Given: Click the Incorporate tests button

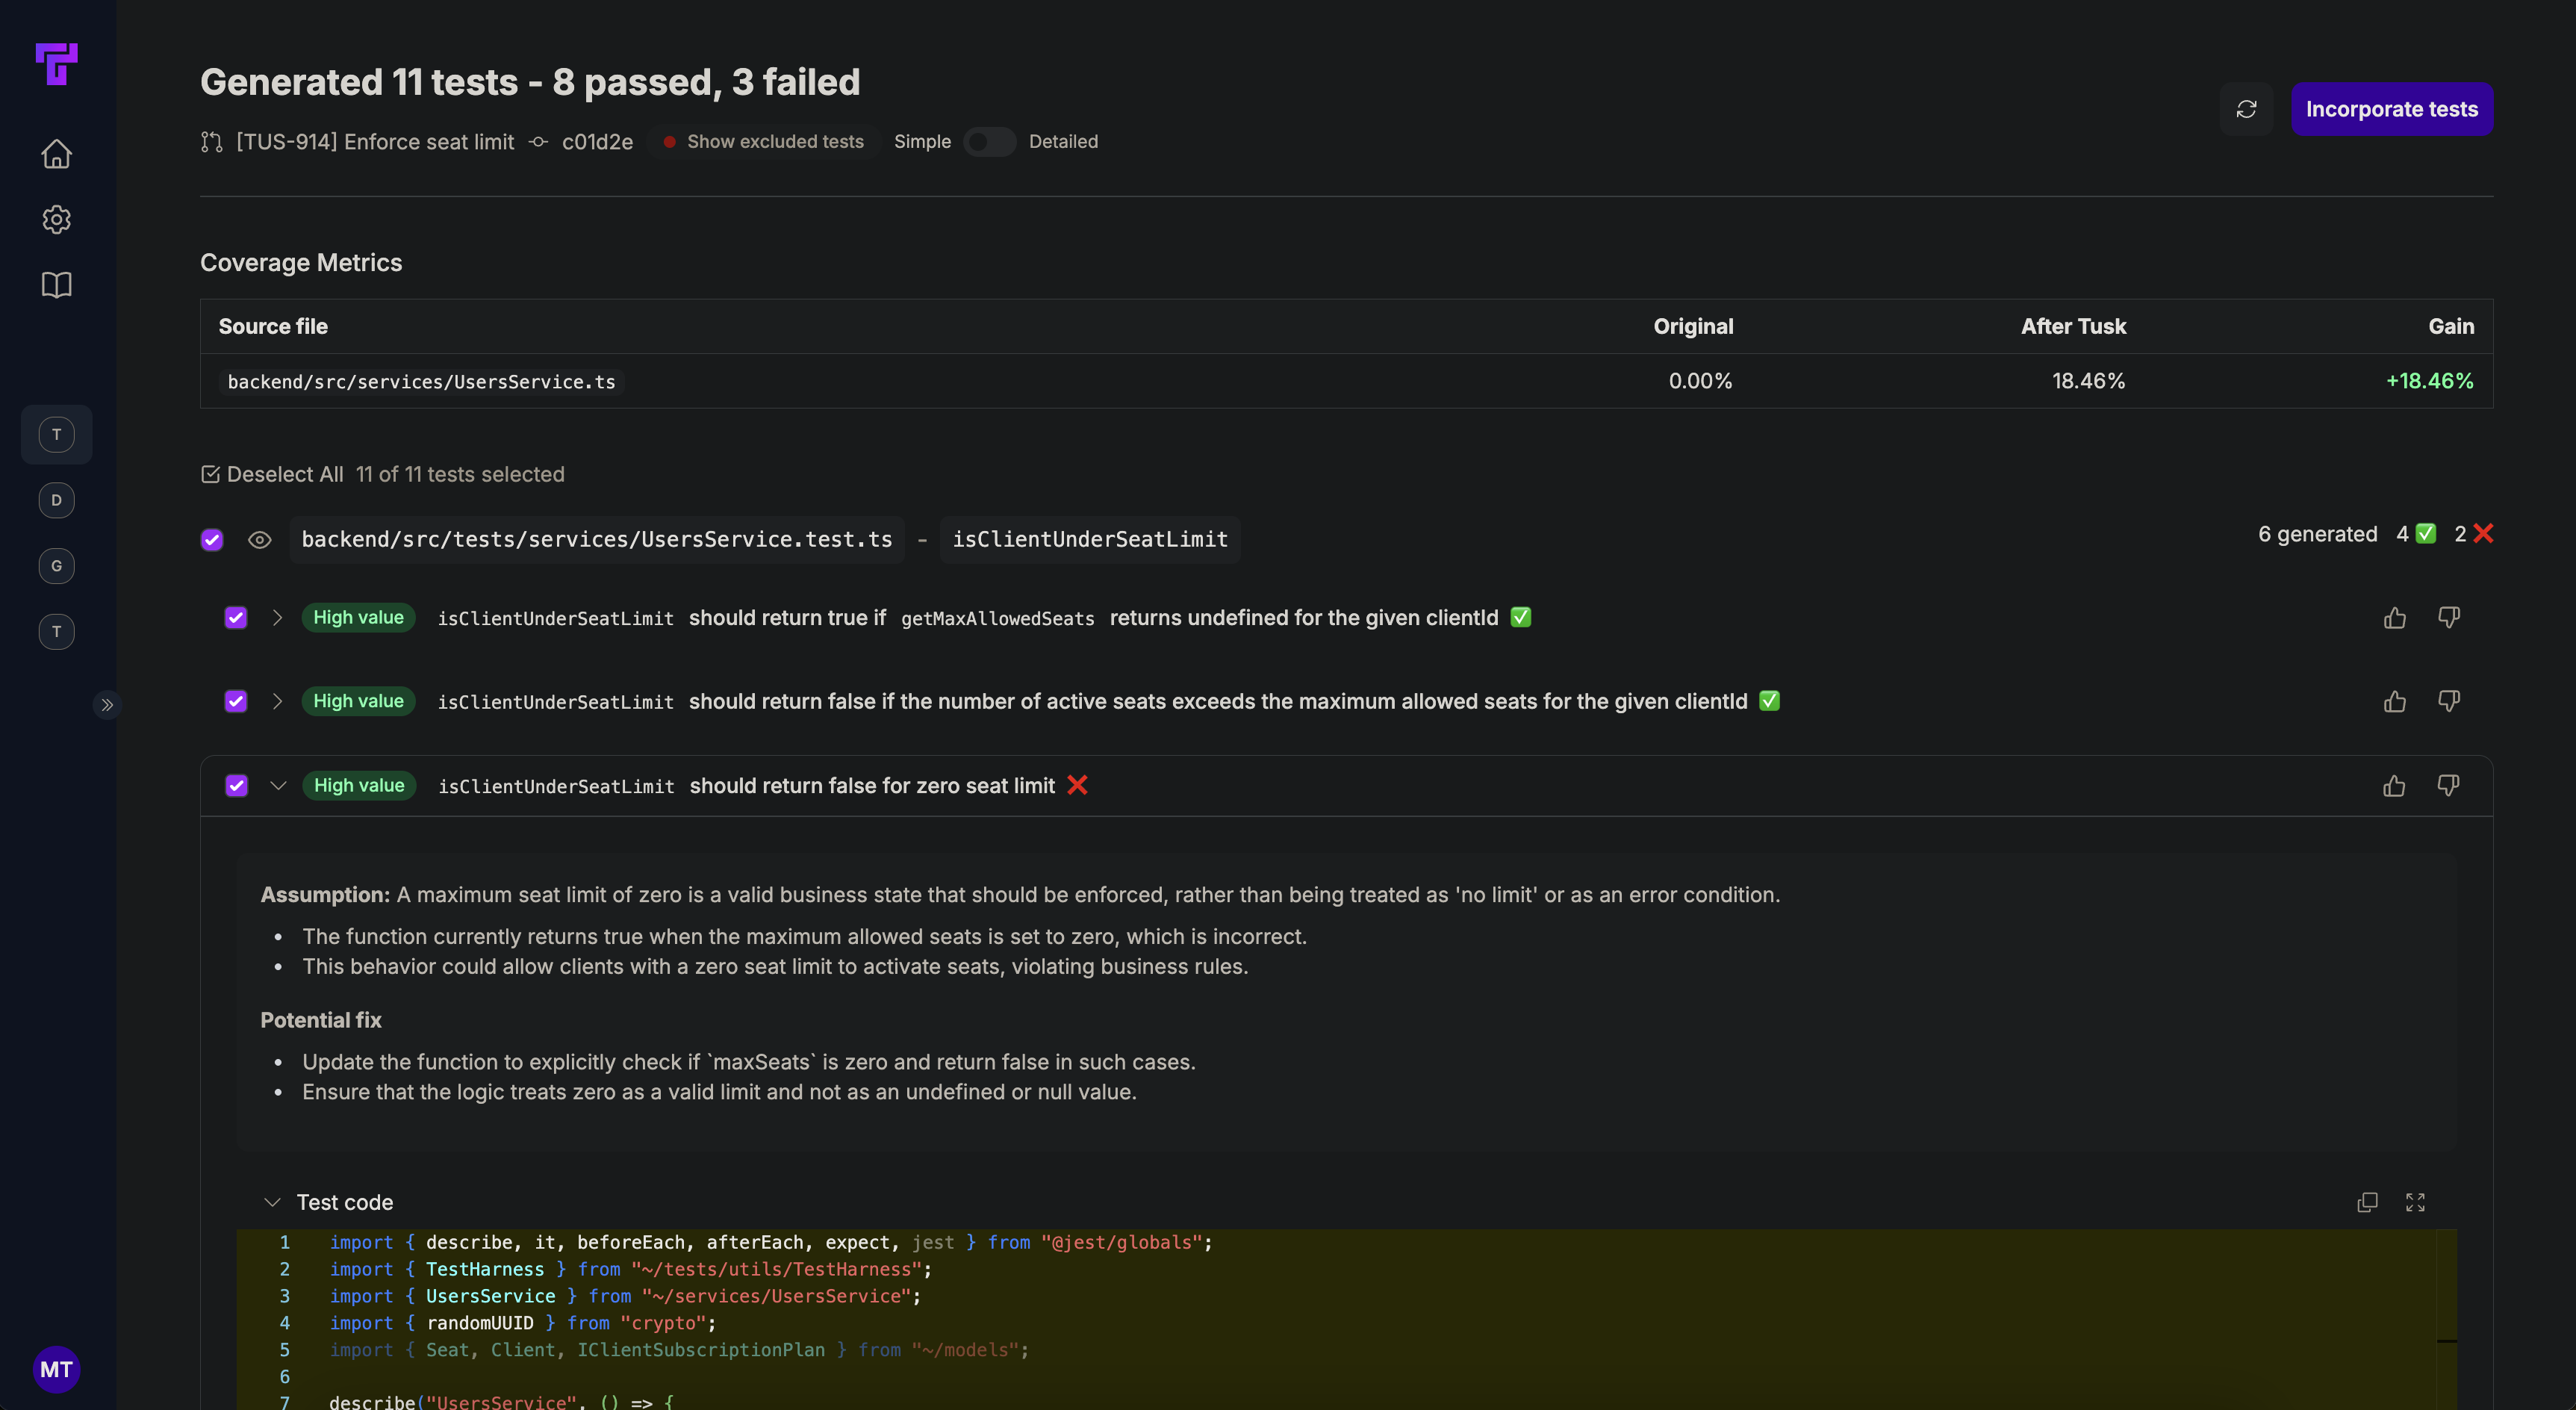Looking at the screenshot, I should (x=2392, y=109).
